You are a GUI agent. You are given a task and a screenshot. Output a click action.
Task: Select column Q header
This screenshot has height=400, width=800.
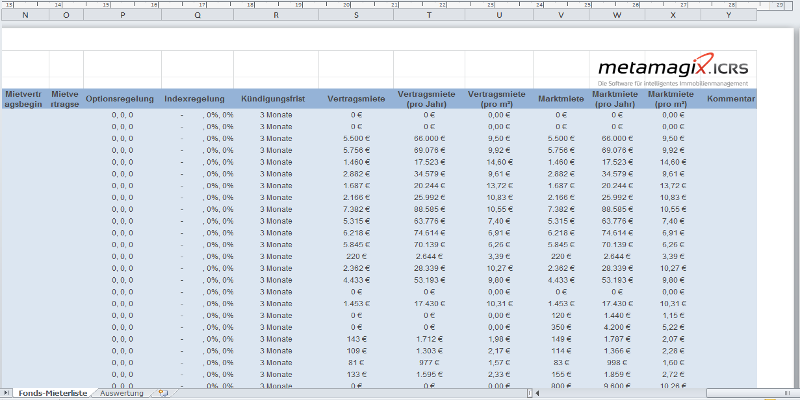(x=197, y=15)
